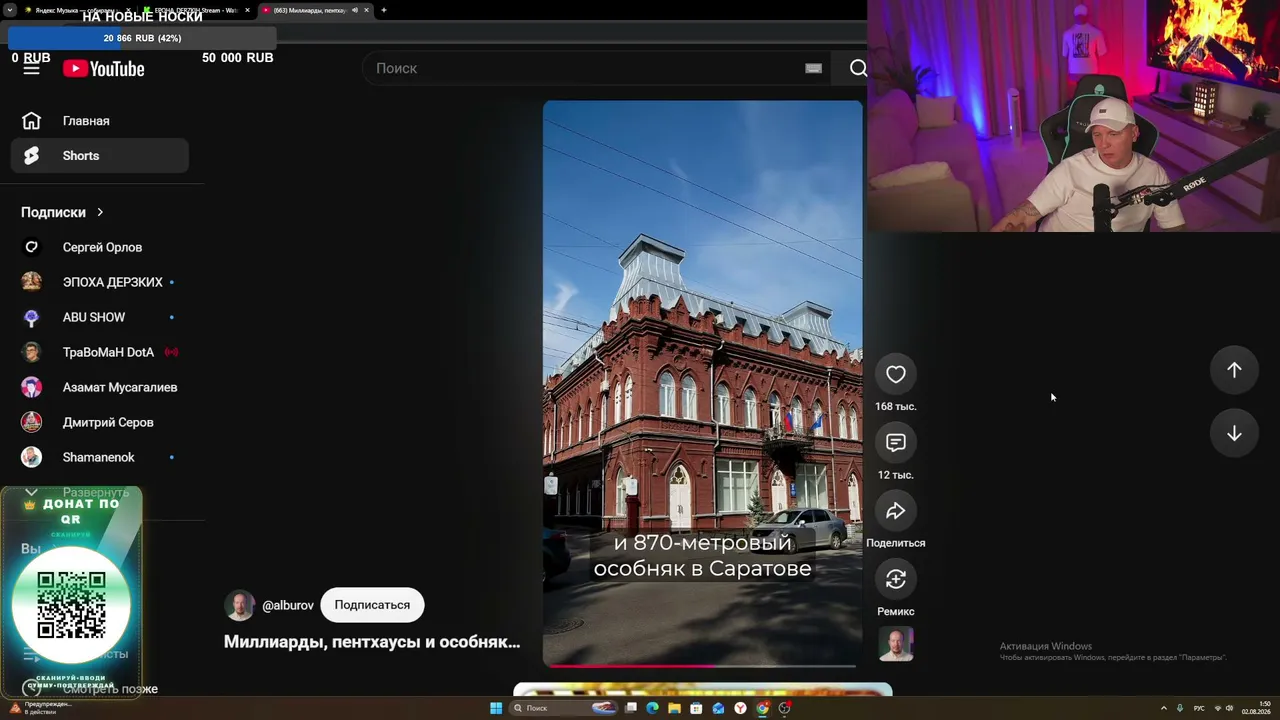The image size is (1280, 720).
Task: Click the Подписаться subscribe button
Action: pyautogui.click(x=372, y=605)
